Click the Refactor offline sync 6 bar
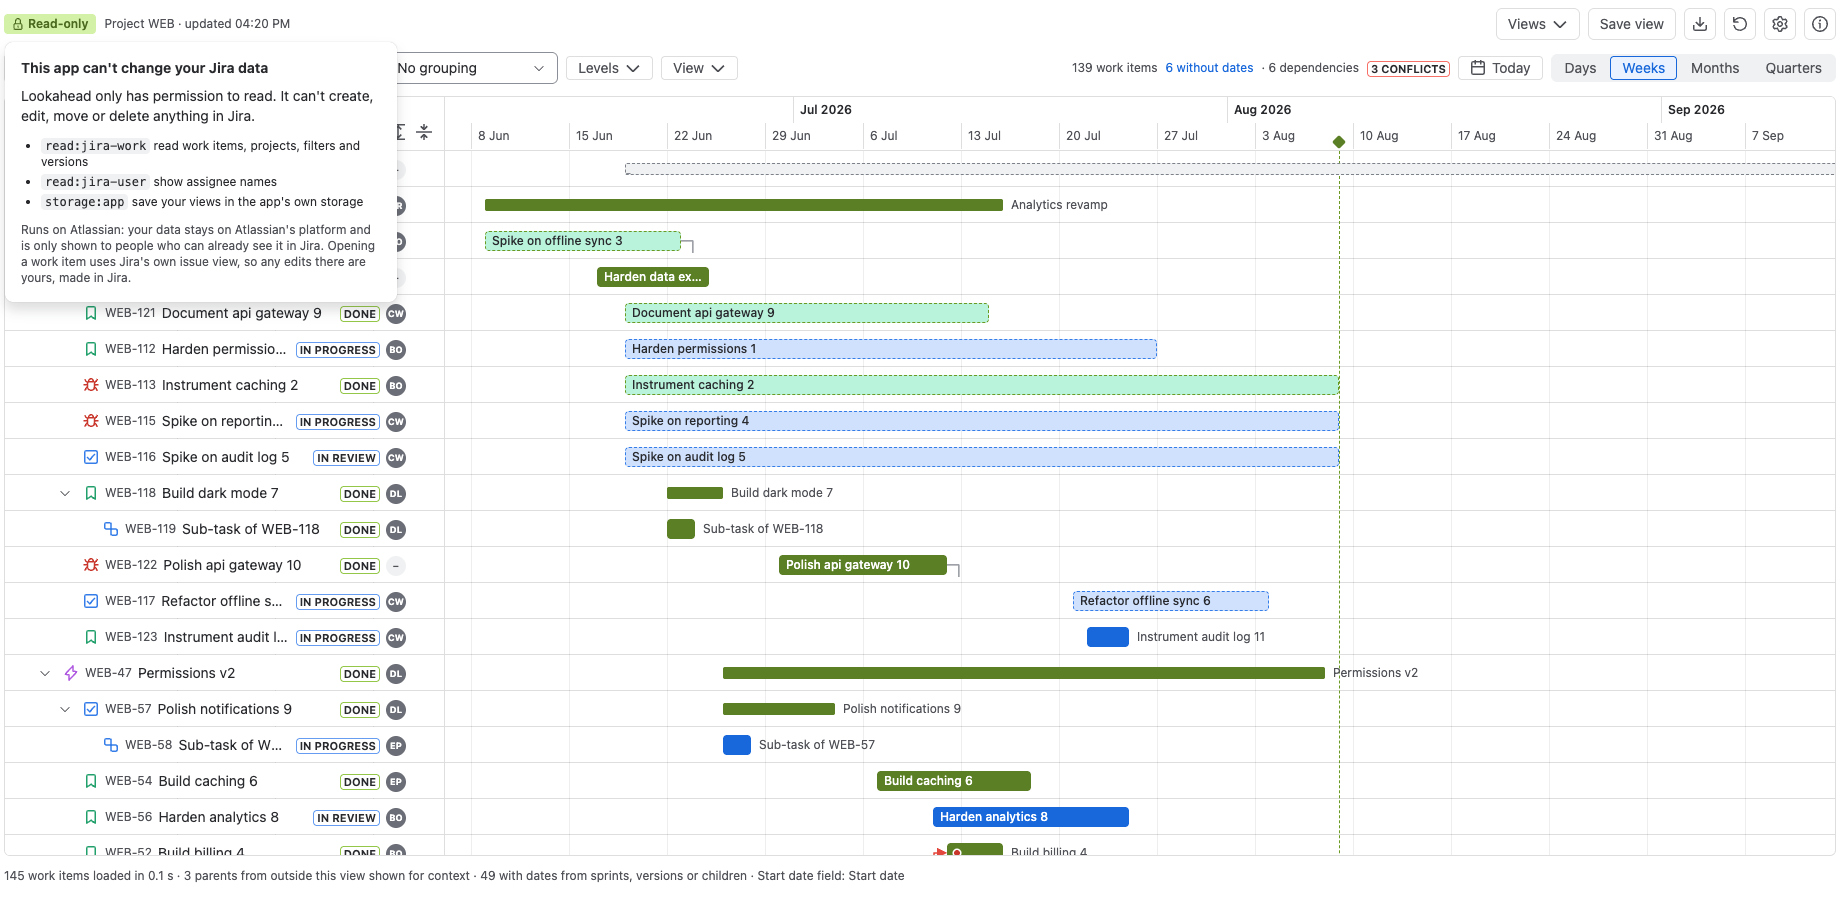 (1171, 601)
